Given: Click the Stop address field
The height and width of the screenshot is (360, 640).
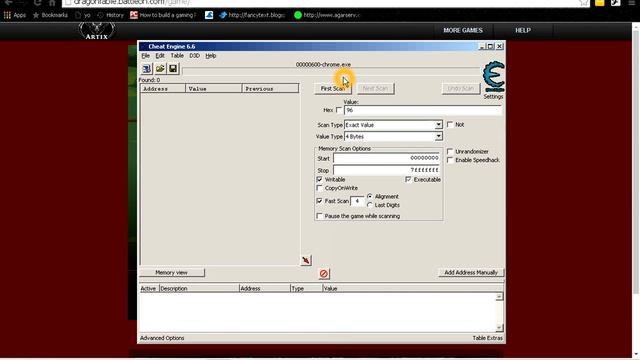Looking at the screenshot, I should (x=386, y=170).
